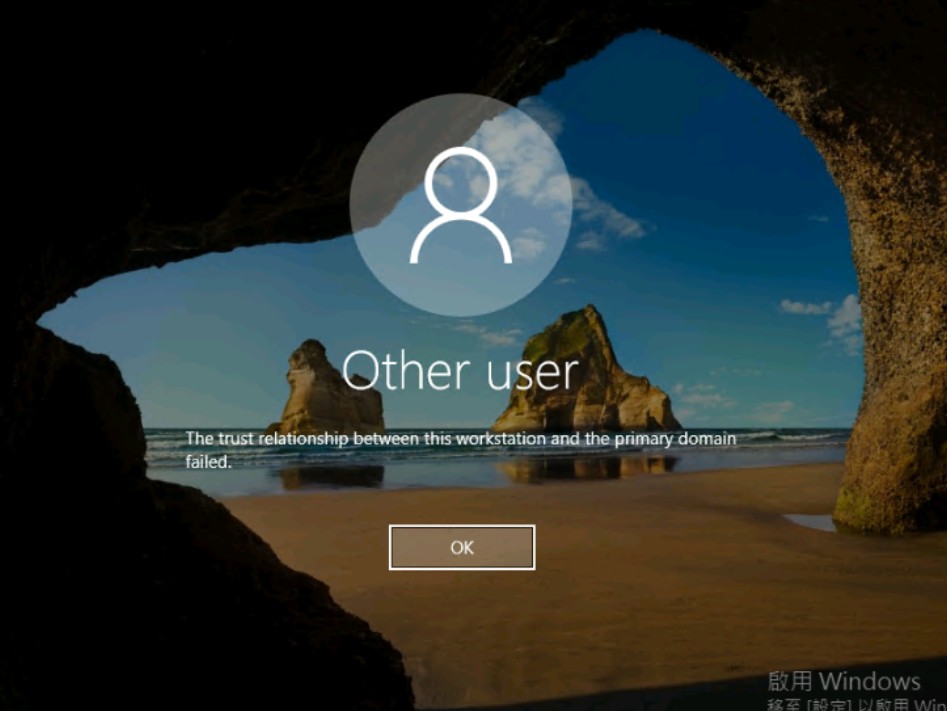The height and width of the screenshot is (711, 947).
Task: Click the word "Windows" in the watermark
Action: pos(870,682)
